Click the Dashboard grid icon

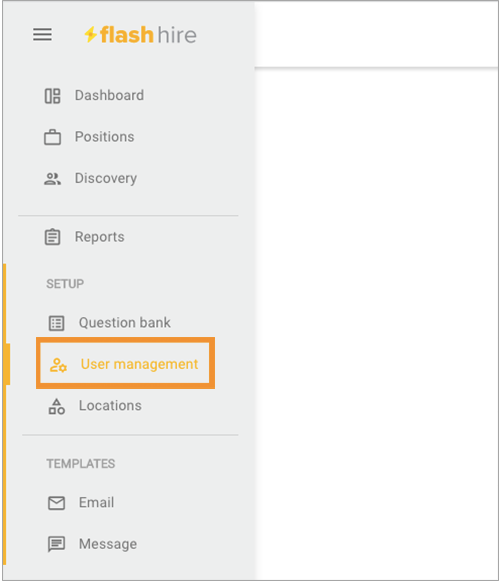coord(52,96)
